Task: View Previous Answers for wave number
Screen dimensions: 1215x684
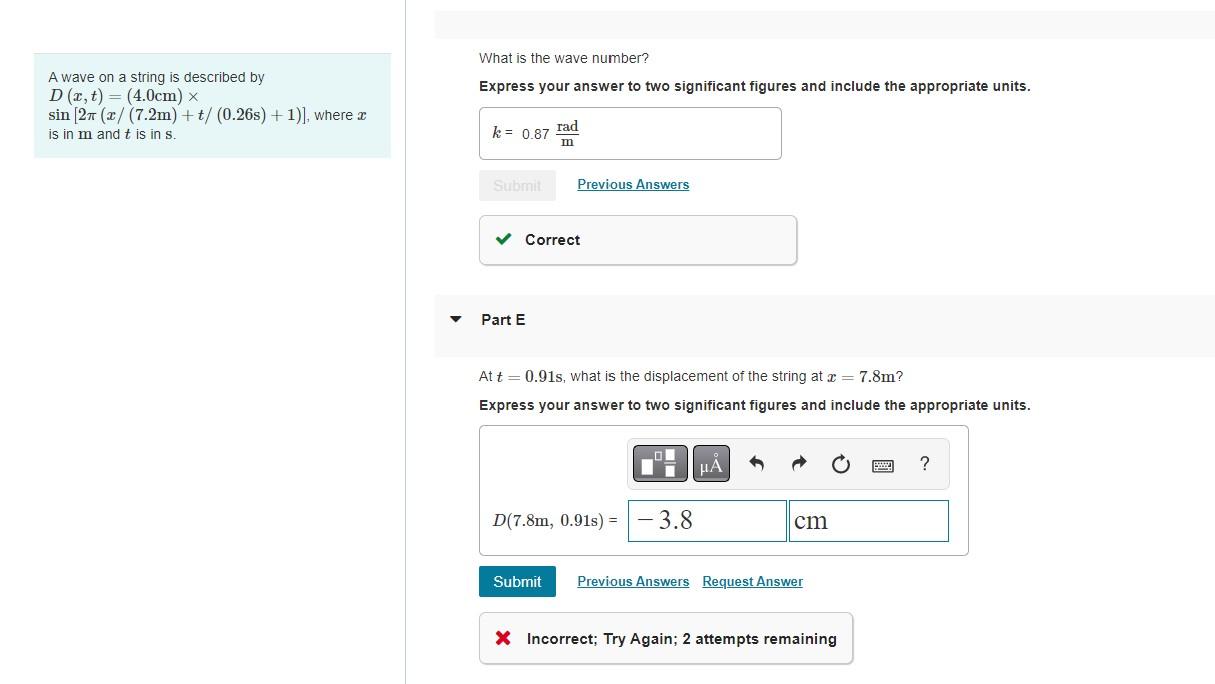Action: coord(632,184)
